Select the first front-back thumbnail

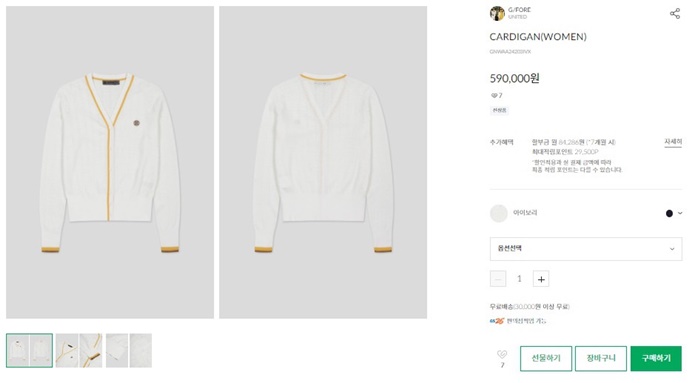[29, 350]
